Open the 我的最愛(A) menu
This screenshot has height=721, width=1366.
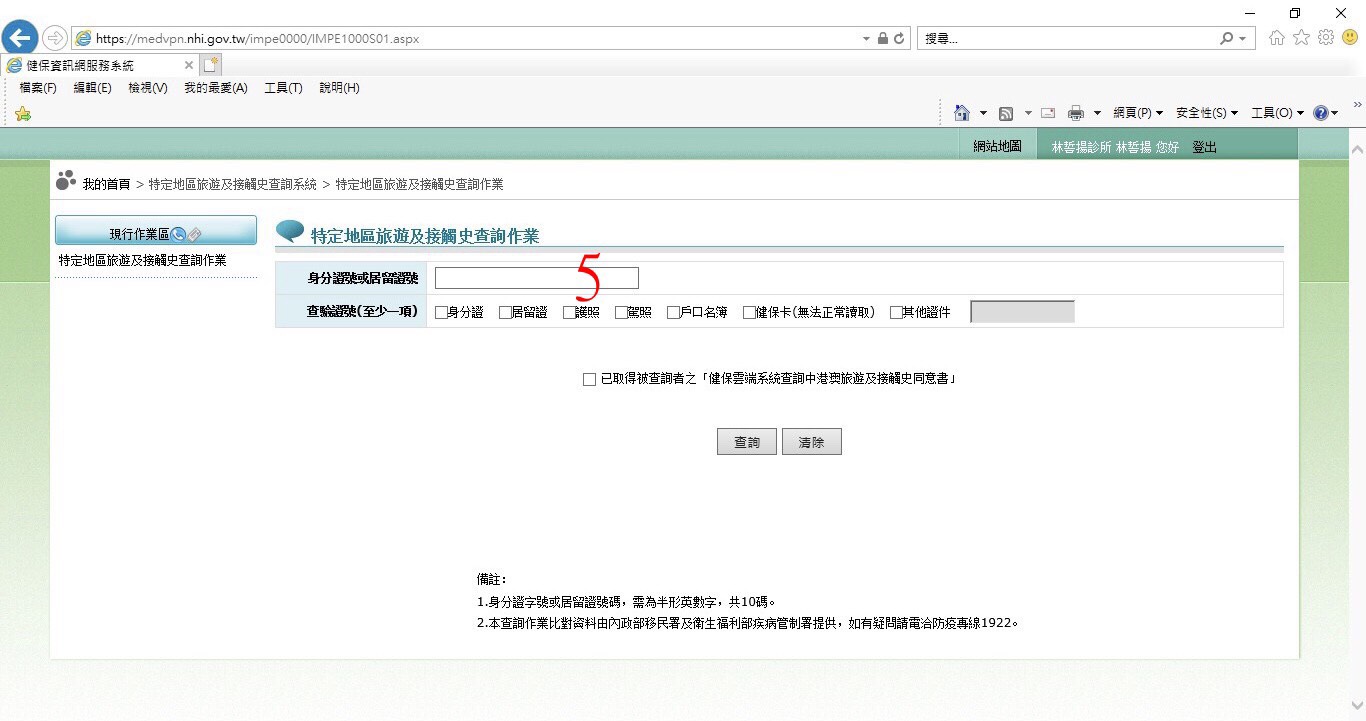[x=215, y=88]
